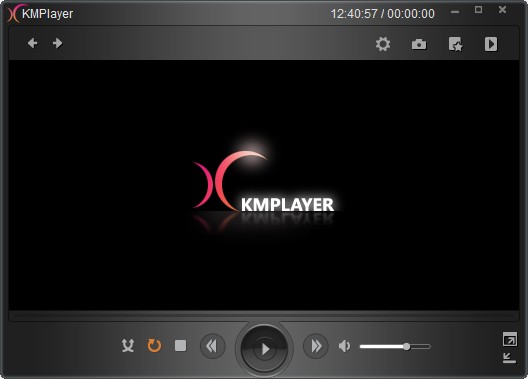Click the rewind double-arrow button
528x379 pixels.
point(212,346)
